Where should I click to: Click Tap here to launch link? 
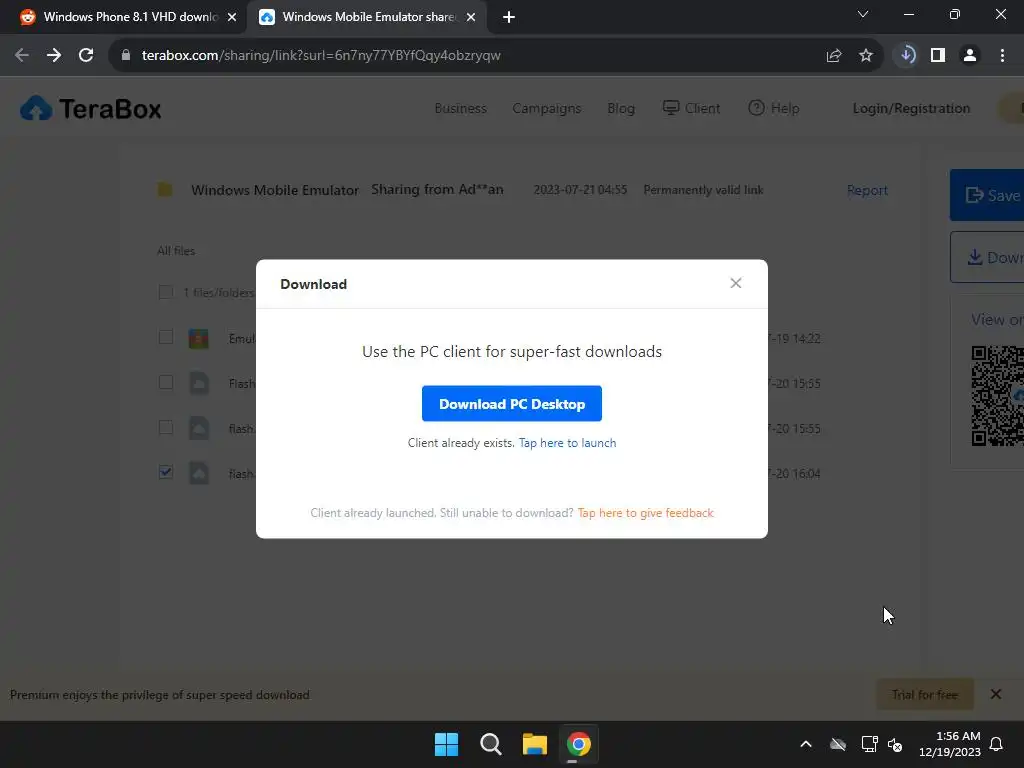point(567,443)
